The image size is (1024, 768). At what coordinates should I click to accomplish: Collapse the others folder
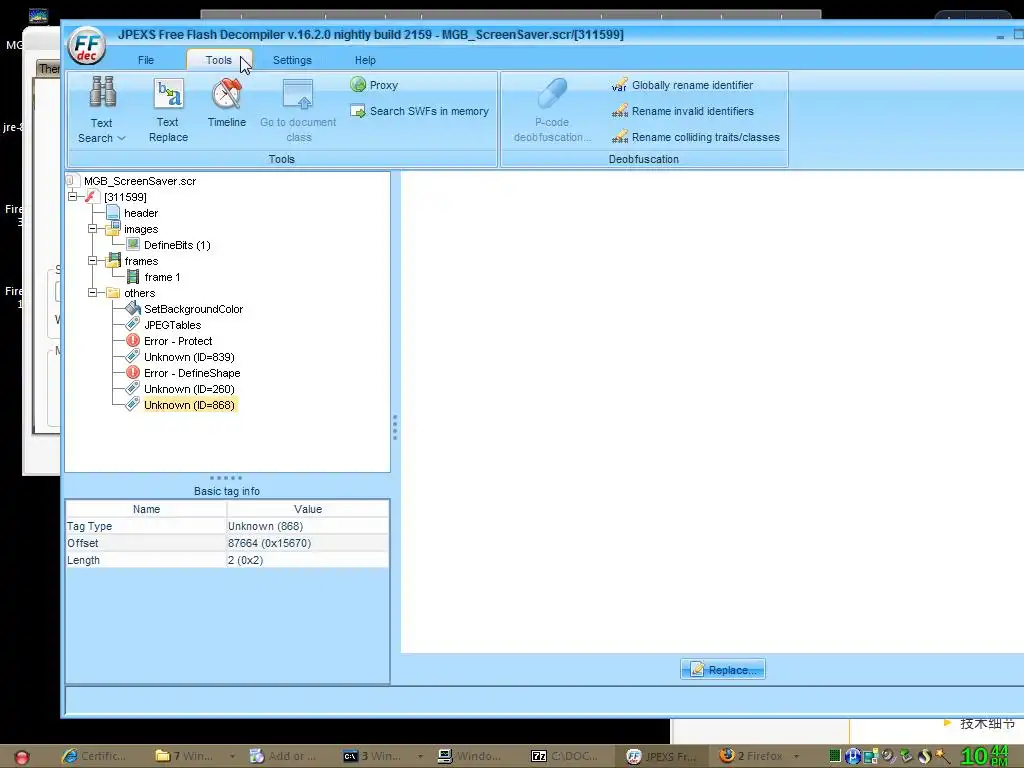93,293
